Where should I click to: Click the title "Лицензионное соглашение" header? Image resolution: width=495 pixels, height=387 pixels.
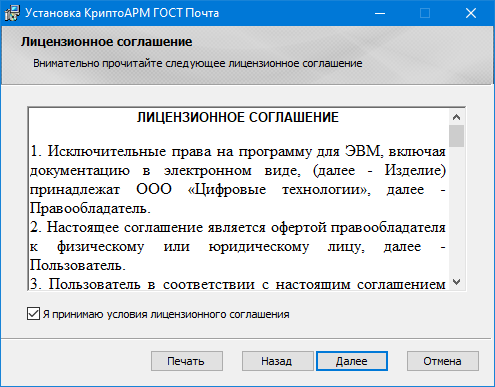(x=107, y=42)
